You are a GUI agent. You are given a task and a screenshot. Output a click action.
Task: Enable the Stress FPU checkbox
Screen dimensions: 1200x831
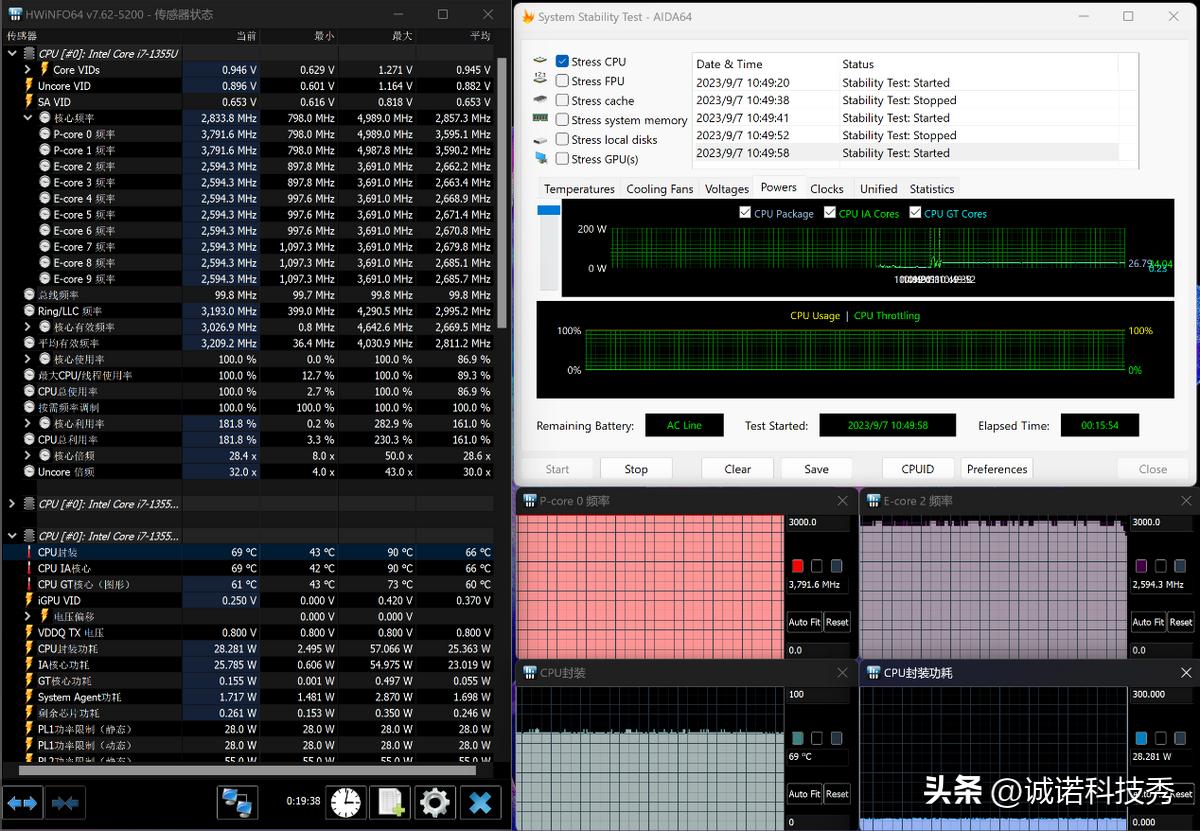562,81
